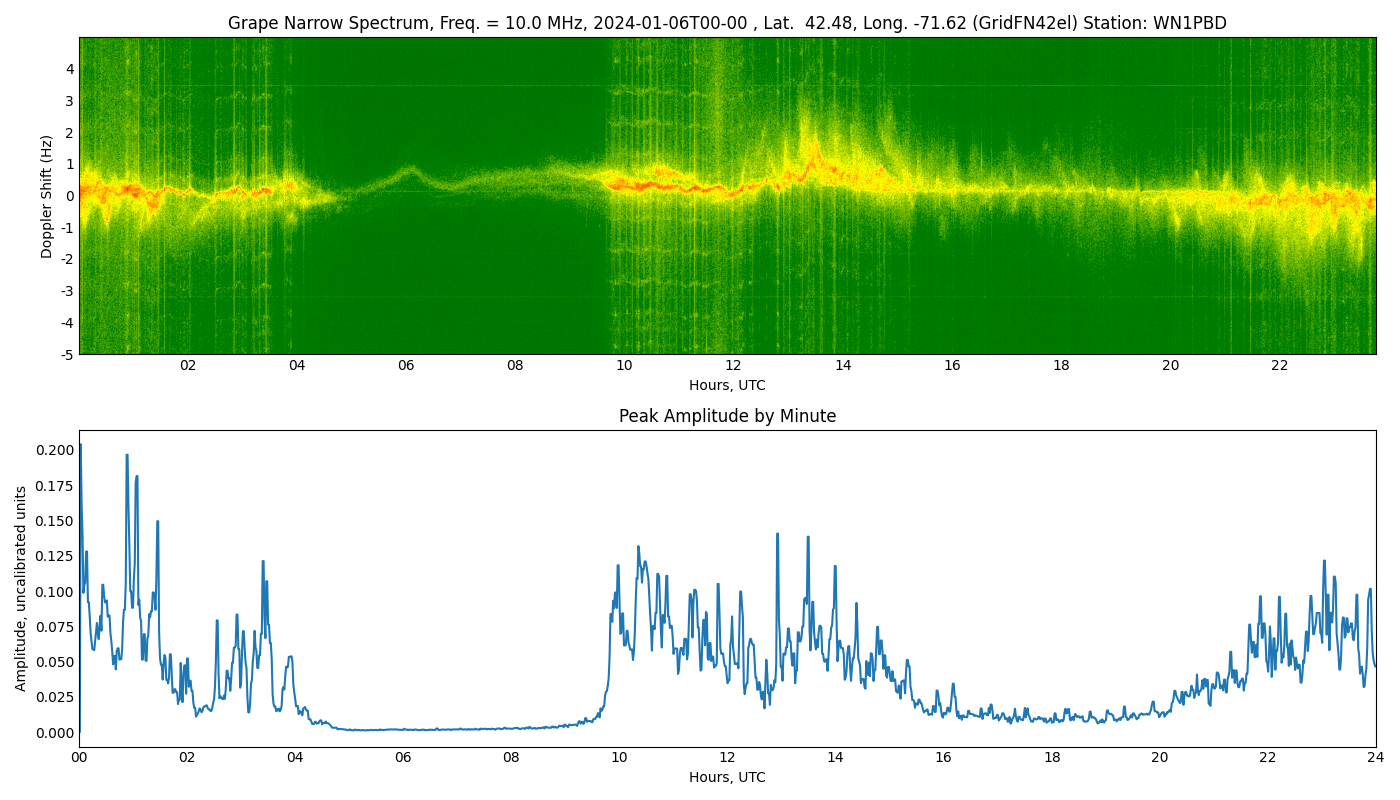
Task: Click the Doppler Shift (Hz) axis label
Action: tap(47, 196)
